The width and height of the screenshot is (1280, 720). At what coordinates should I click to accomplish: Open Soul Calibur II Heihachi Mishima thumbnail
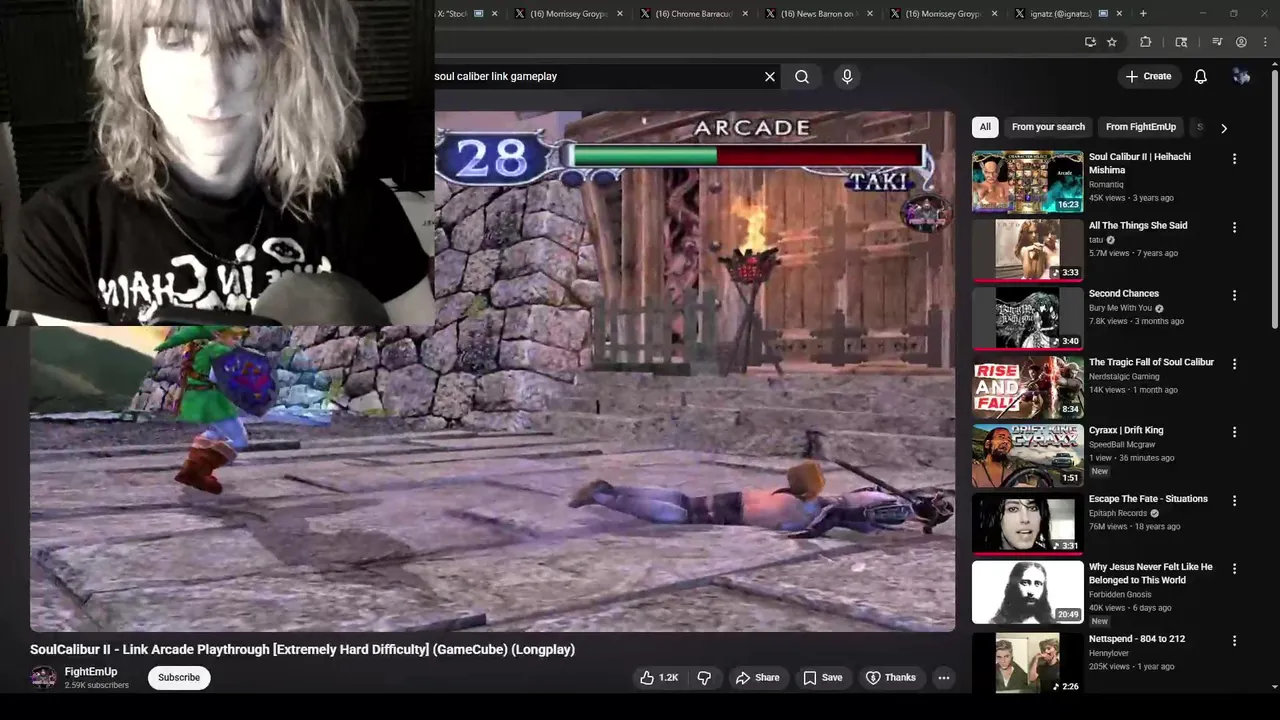[1027, 181]
